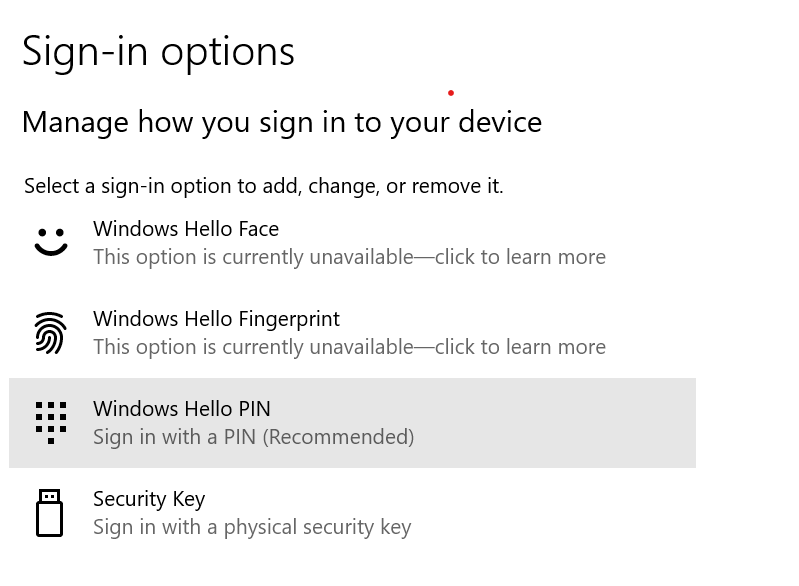Expand the Windows Hello Fingerprint option title

pyautogui.click(x=216, y=319)
